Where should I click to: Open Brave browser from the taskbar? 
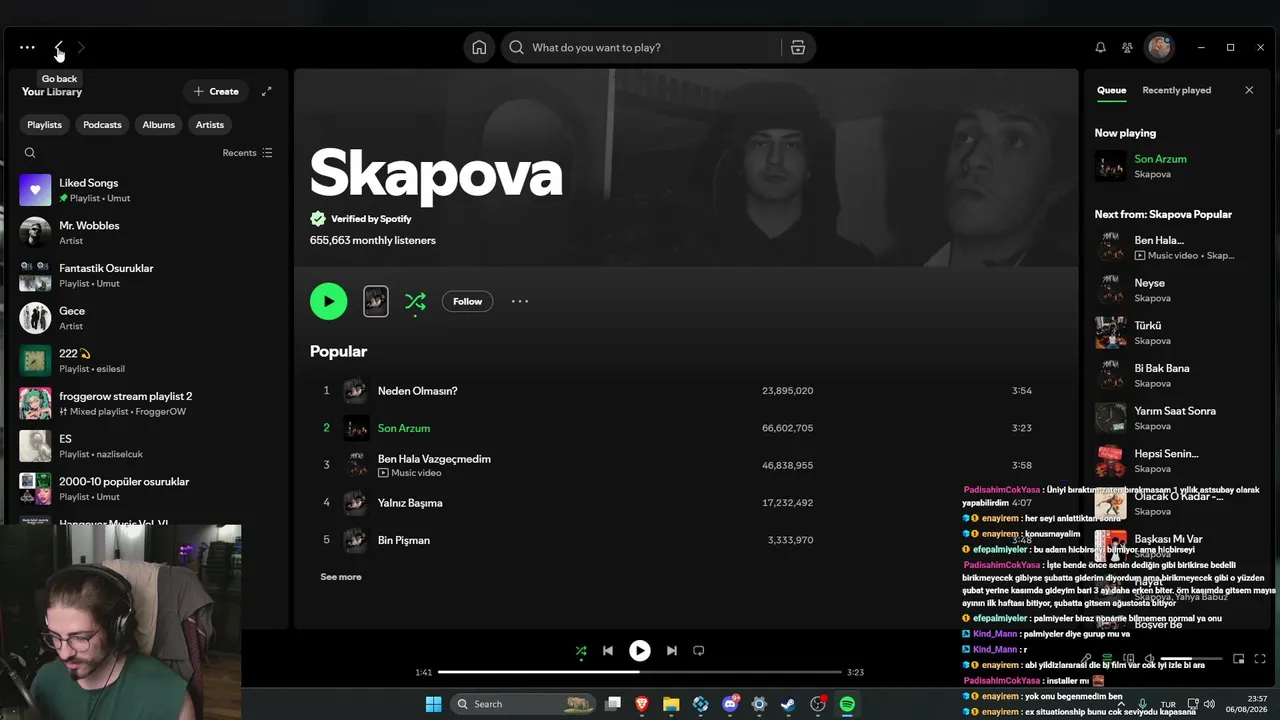click(x=642, y=704)
